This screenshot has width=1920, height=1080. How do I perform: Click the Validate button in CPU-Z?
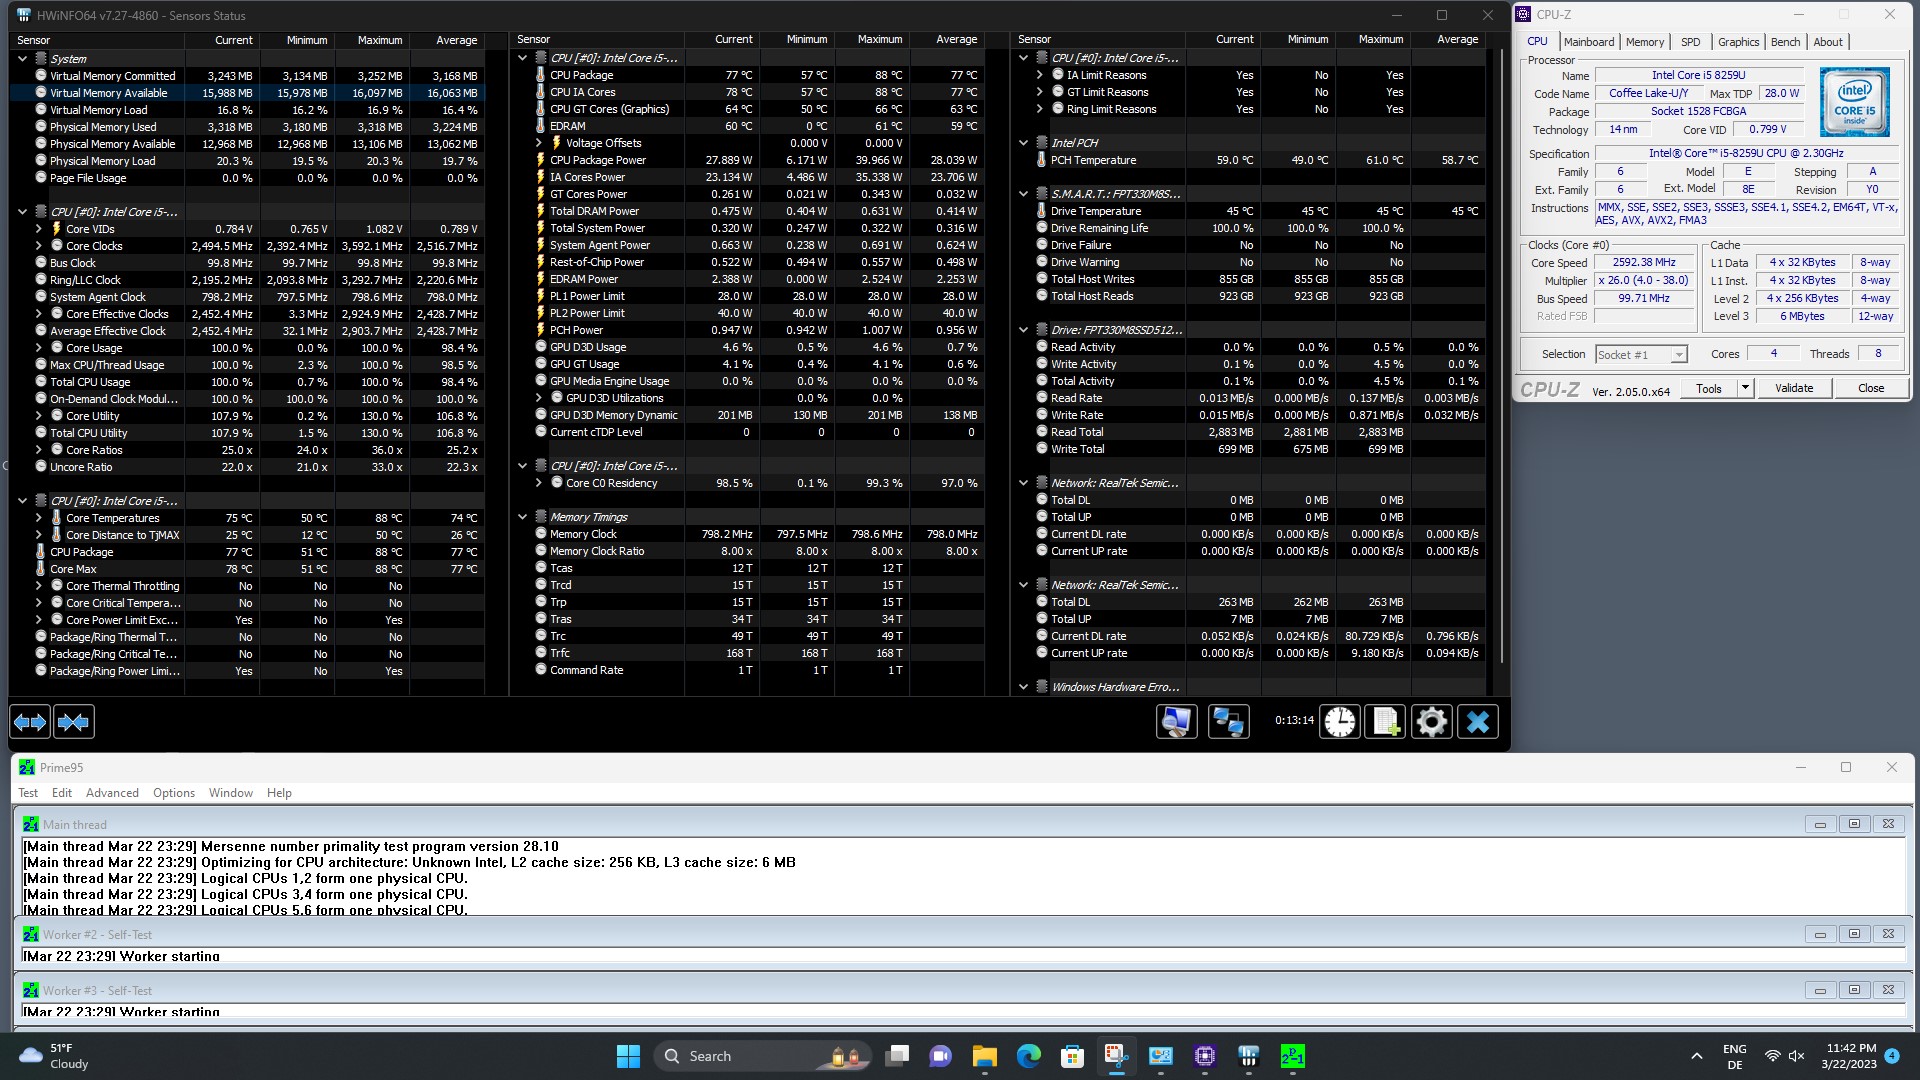[x=1793, y=388]
